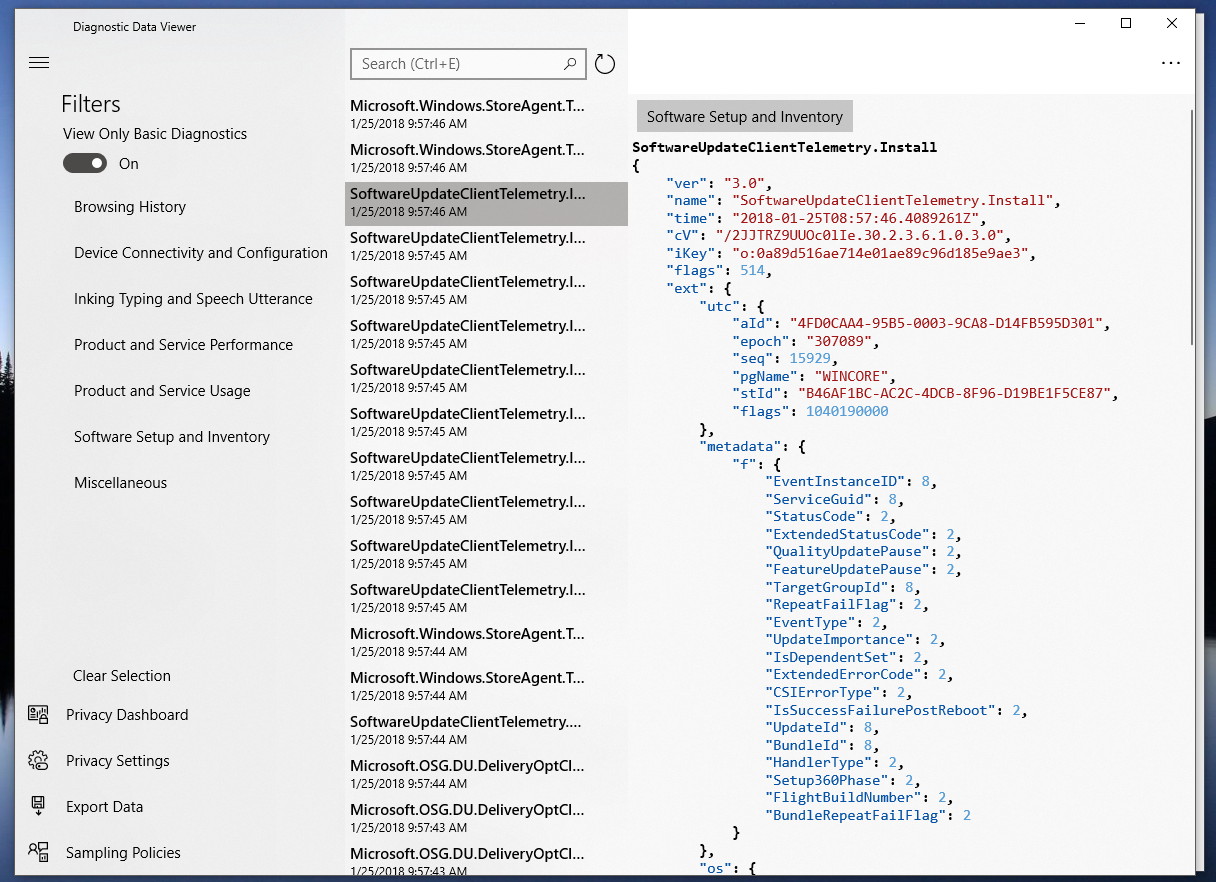This screenshot has height=882, width=1216.
Task: Open Privacy Dashboard link
Action: 127,715
